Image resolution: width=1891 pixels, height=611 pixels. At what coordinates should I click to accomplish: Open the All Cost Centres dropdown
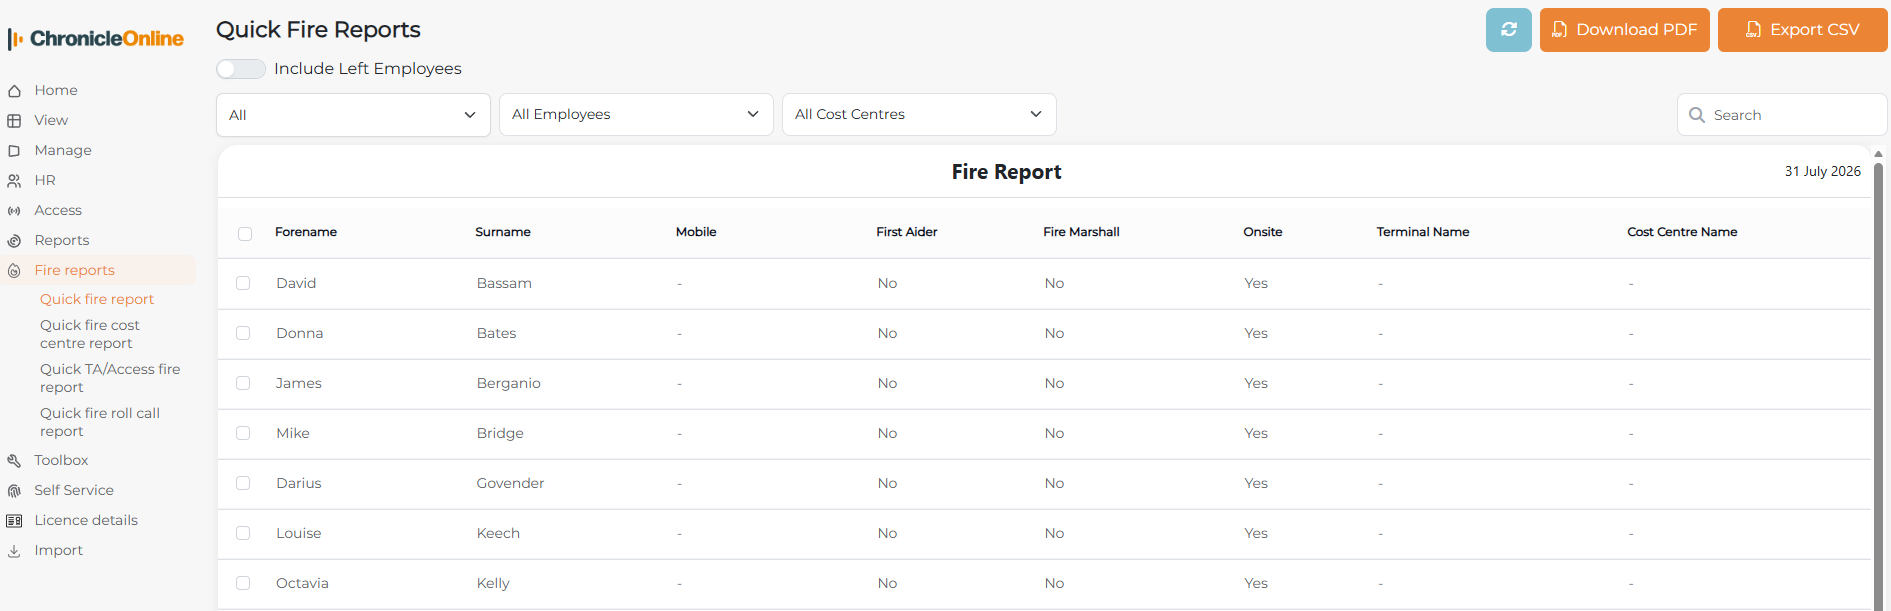[919, 114]
